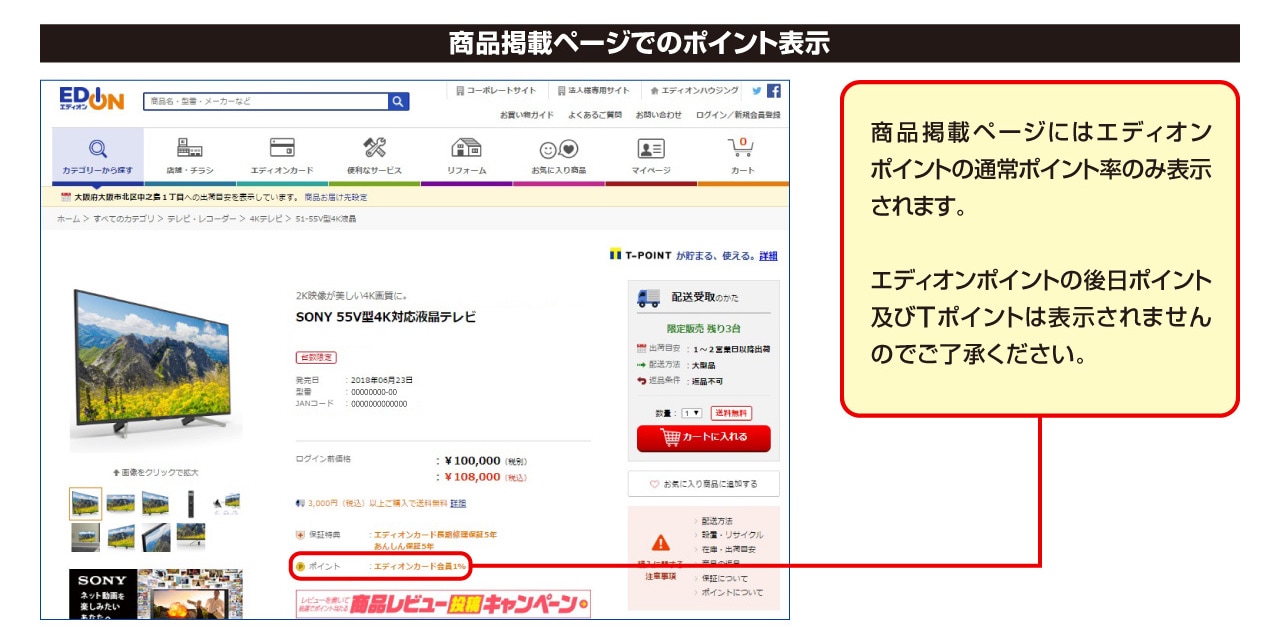Viewport: 1280px width, 636px height.
Task: Click 商品レビュー投稿キャンペーン banner
Action: [443, 604]
